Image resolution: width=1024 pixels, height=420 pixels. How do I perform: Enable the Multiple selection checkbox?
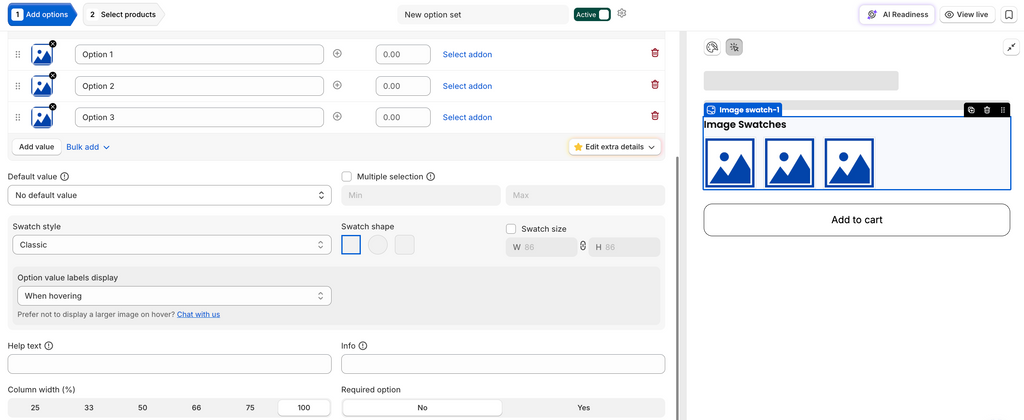coord(347,176)
